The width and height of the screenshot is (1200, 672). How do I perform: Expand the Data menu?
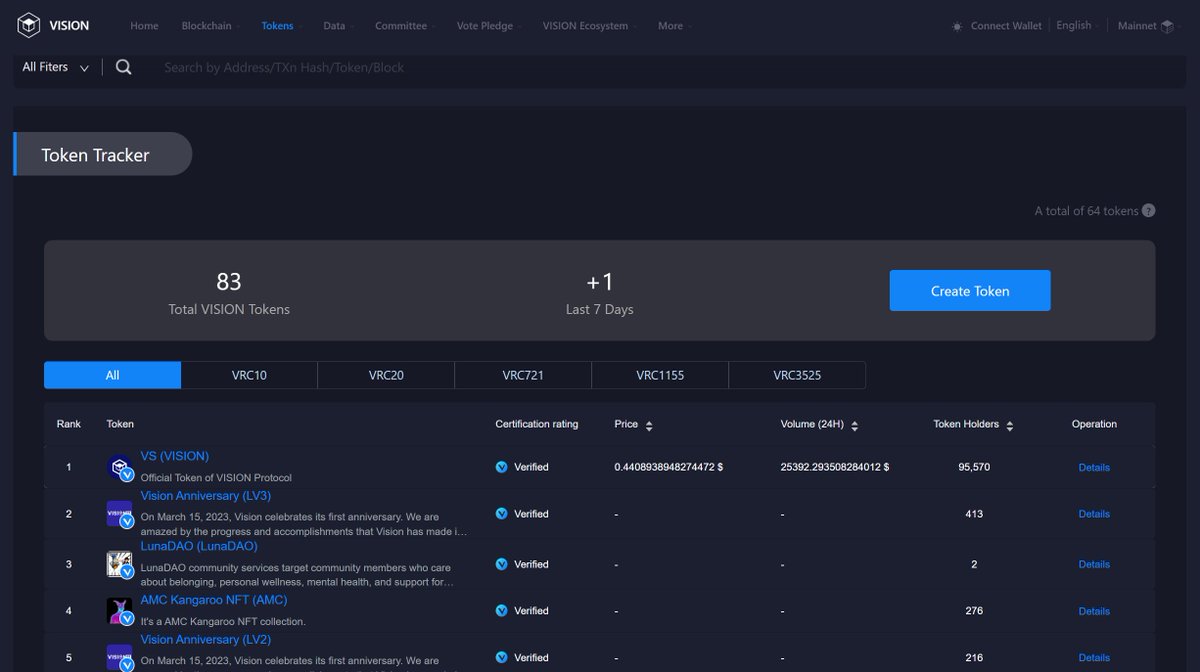click(x=339, y=26)
